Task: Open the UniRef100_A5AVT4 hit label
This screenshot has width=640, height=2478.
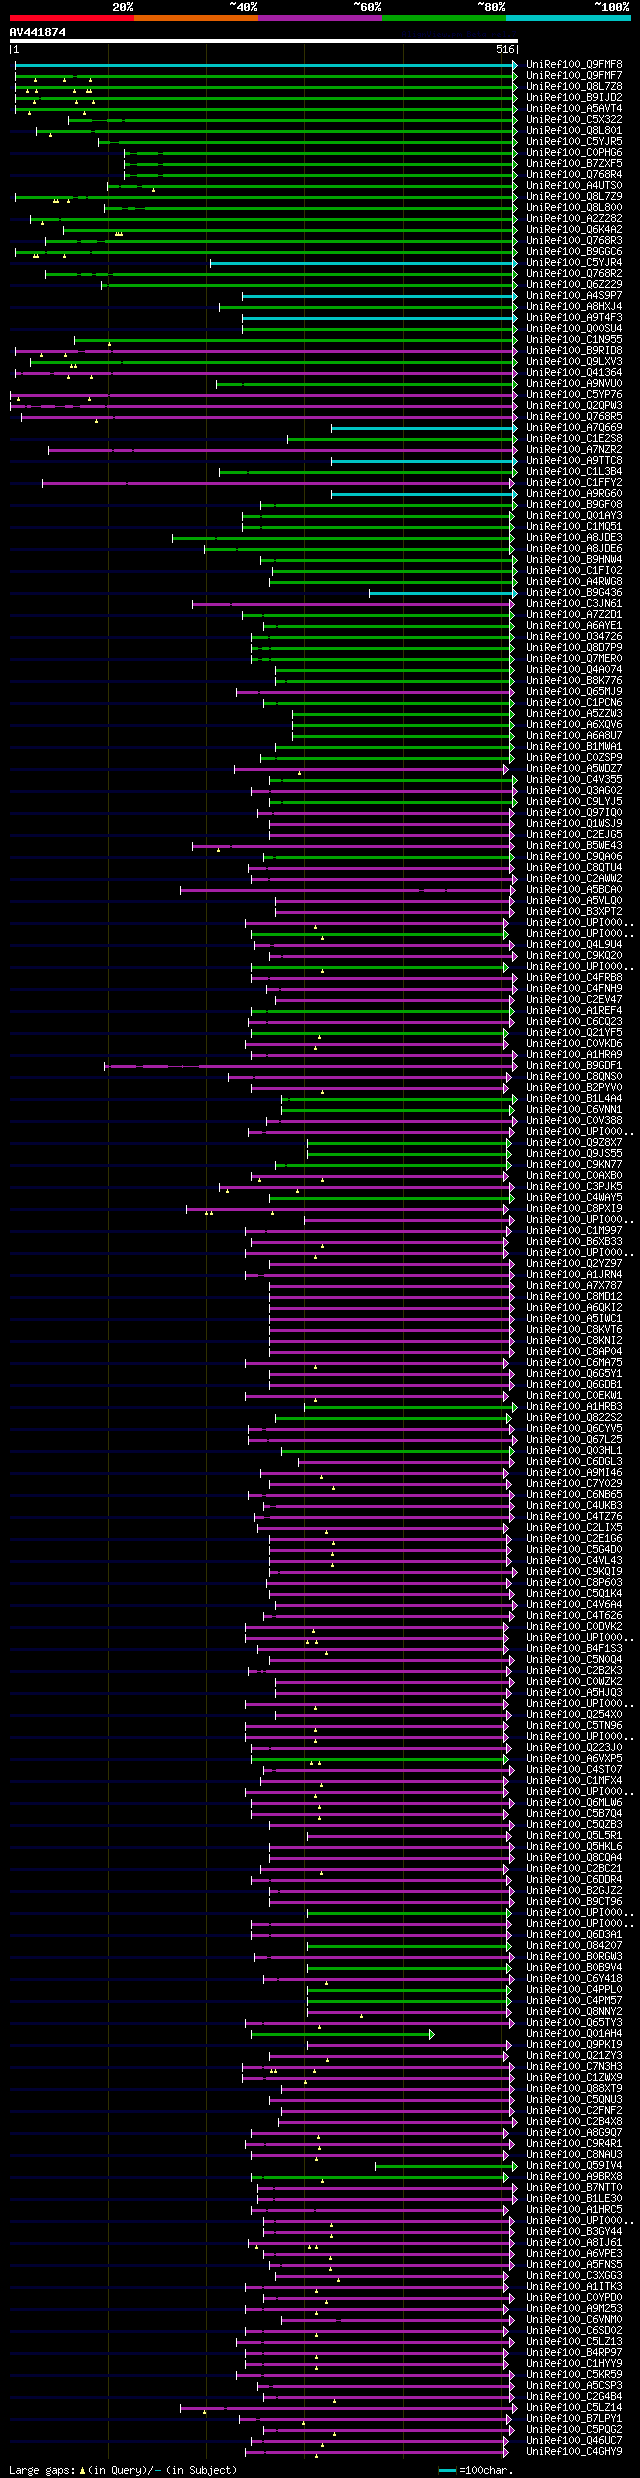Action: 574,109
